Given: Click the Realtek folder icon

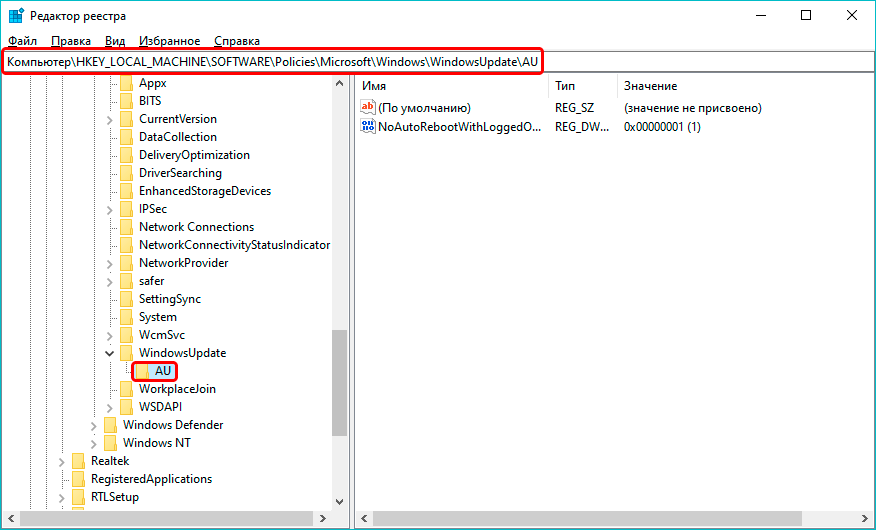Looking at the screenshot, I should 79,461.
